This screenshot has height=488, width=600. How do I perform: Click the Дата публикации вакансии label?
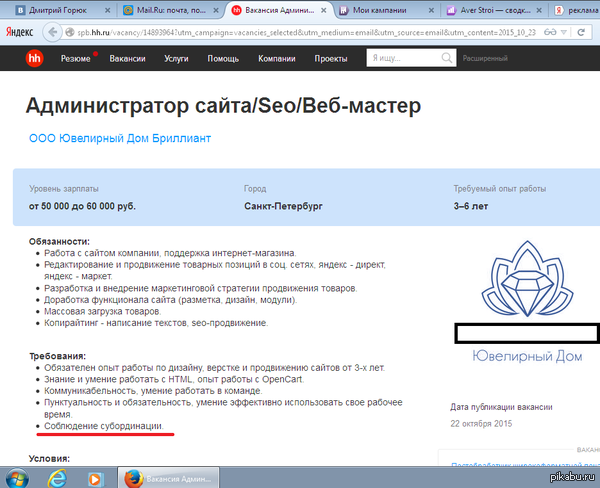pos(501,407)
